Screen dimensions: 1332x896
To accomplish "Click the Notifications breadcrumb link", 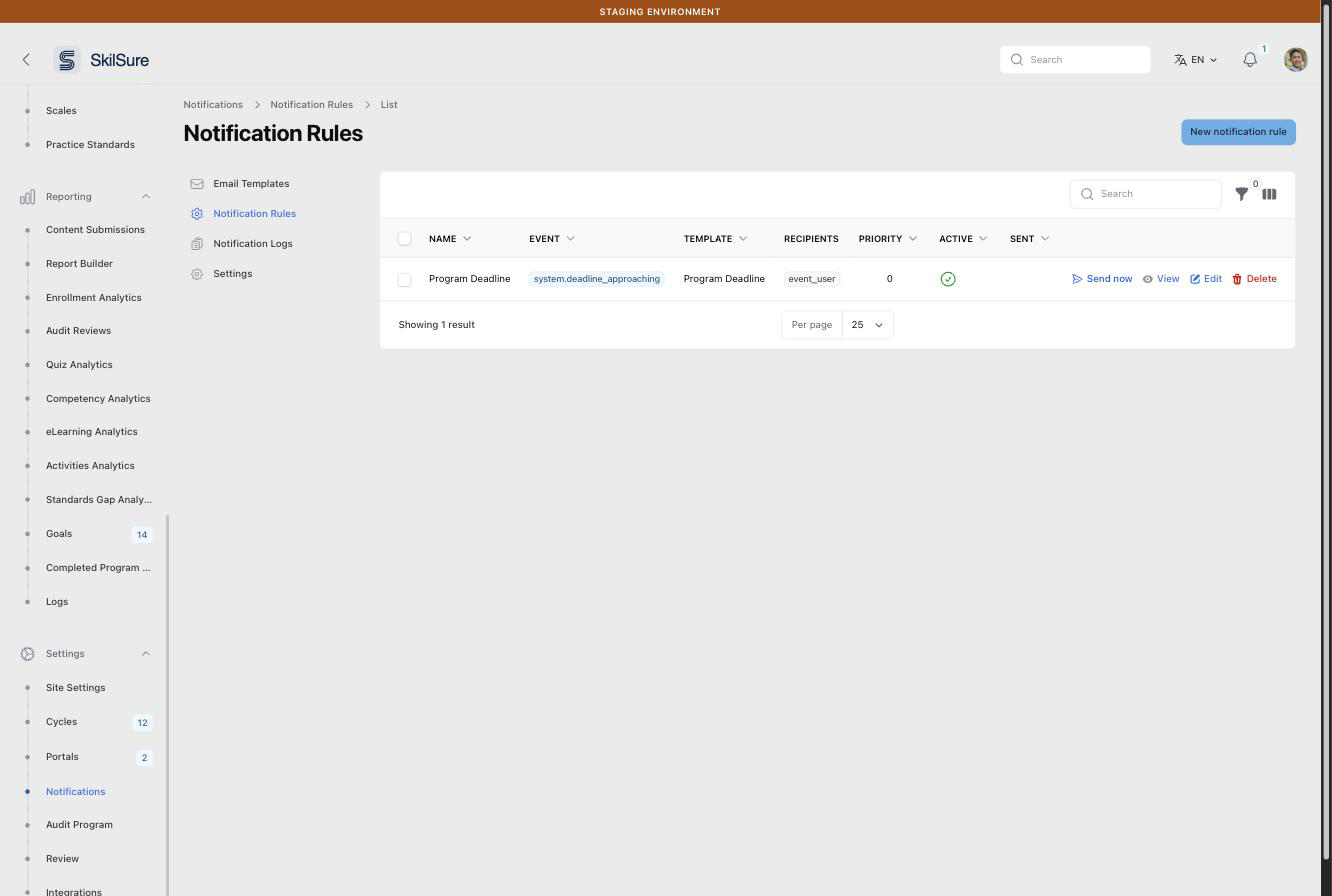I will (213, 105).
